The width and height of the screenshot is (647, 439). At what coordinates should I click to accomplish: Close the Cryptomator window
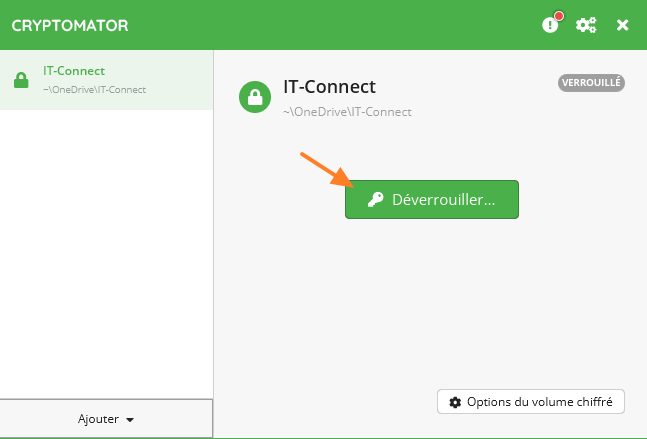pos(622,25)
